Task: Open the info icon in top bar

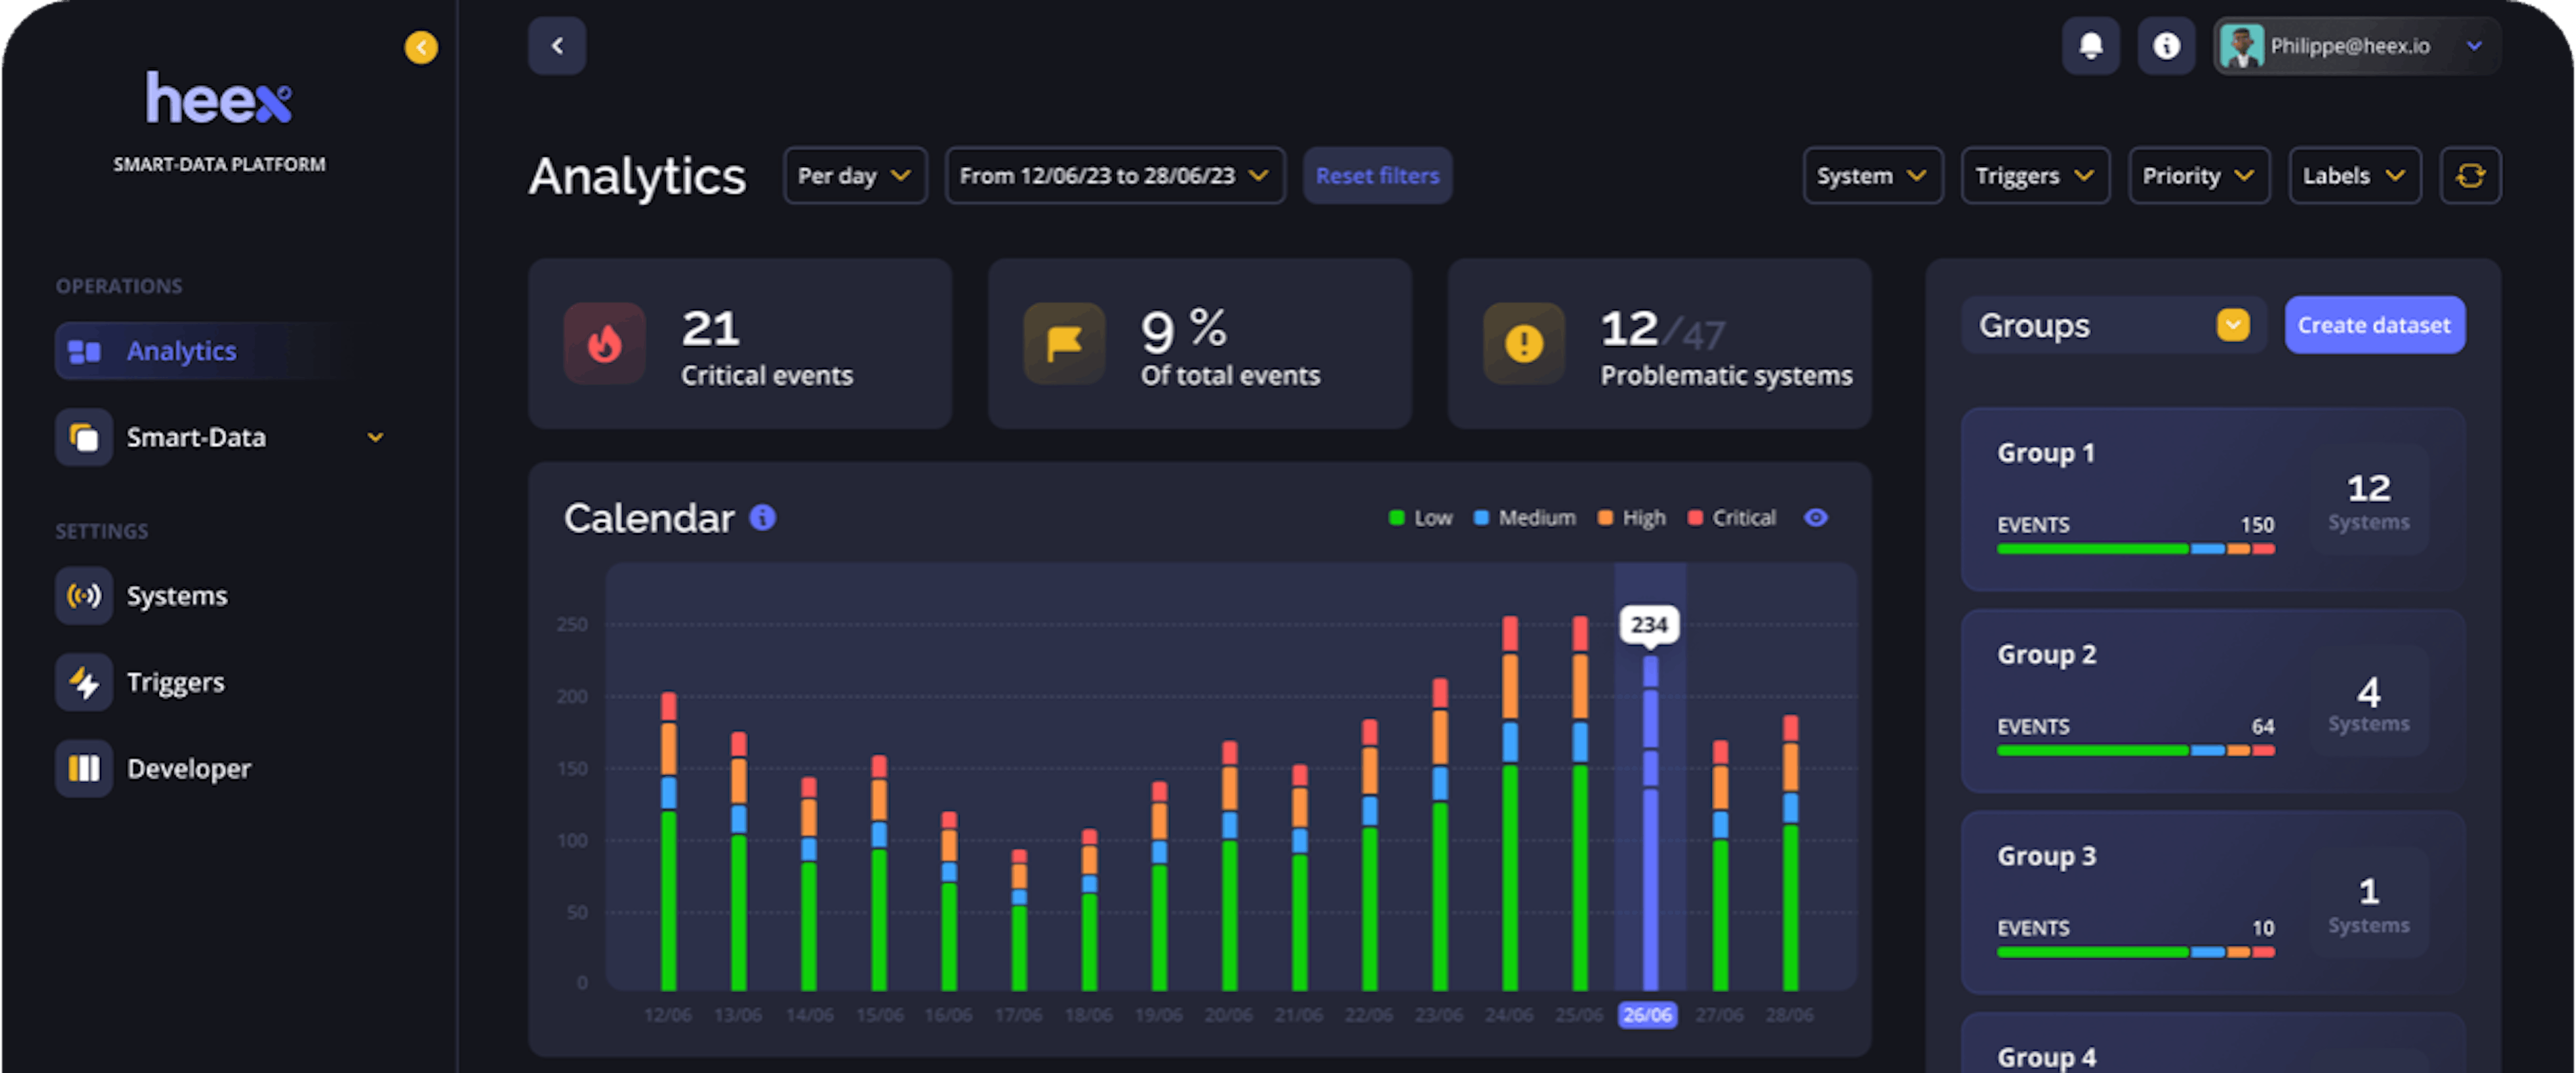Action: point(2166,46)
